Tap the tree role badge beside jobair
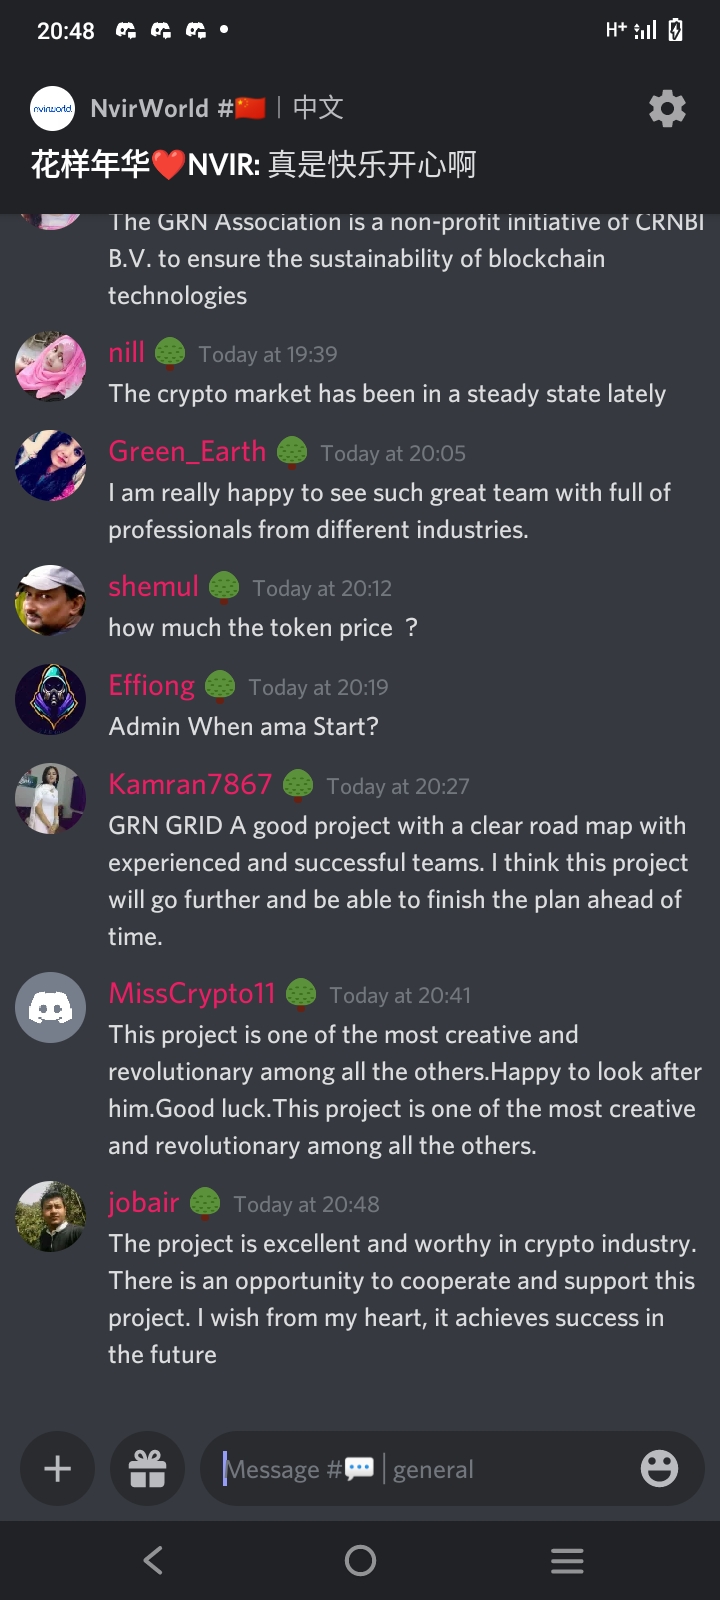The height and width of the screenshot is (1600, 720). coord(205,1203)
